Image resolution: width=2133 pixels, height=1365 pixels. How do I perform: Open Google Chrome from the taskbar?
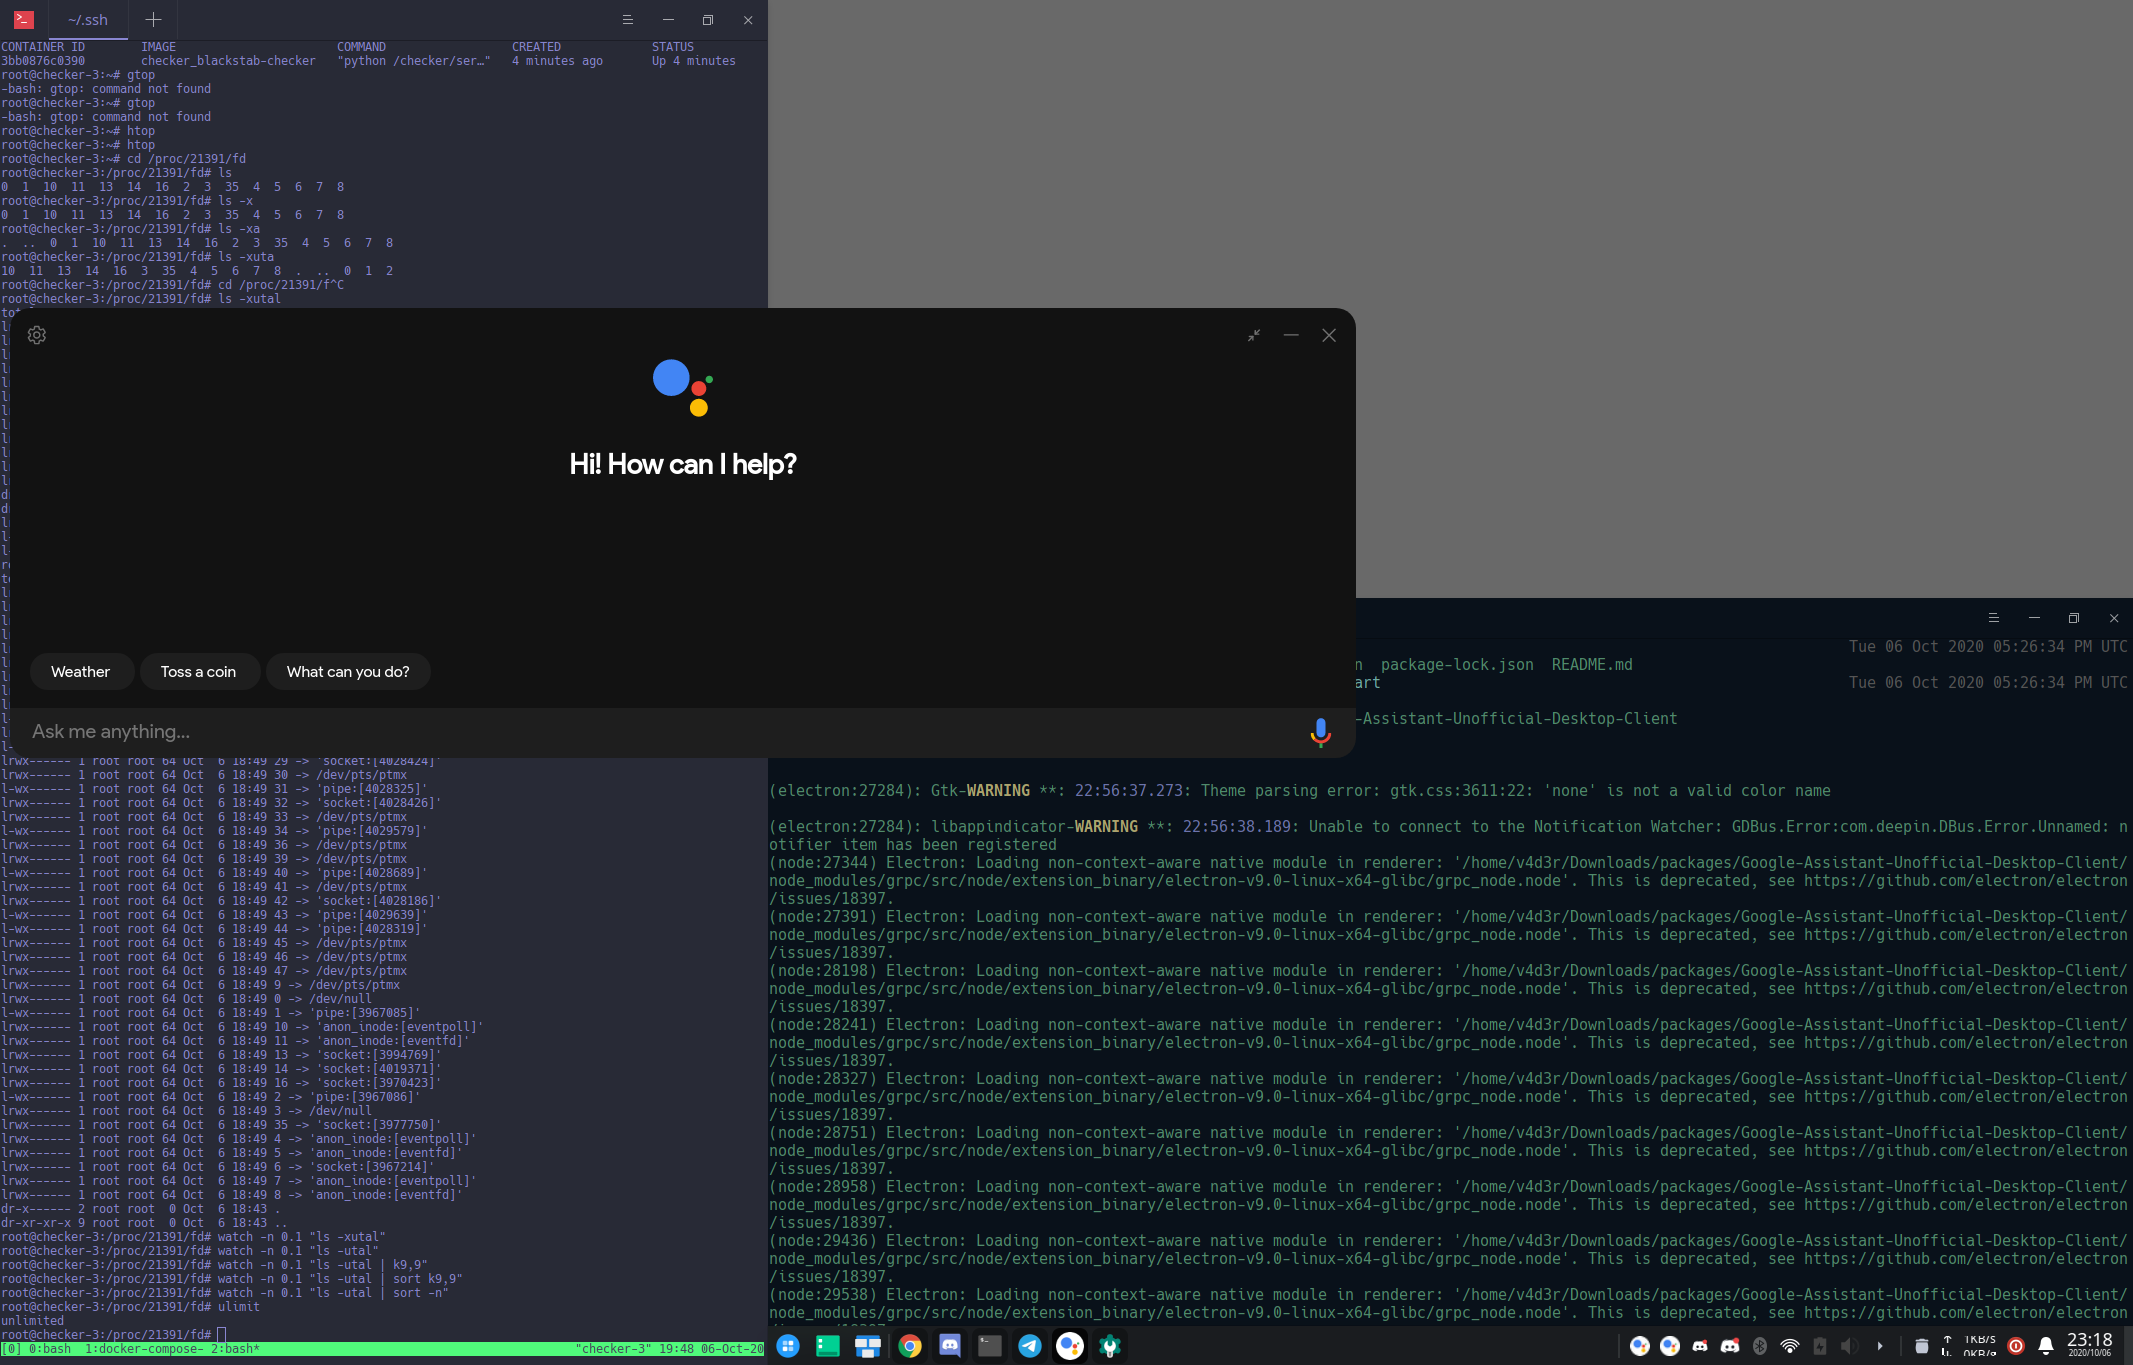point(909,1347)
